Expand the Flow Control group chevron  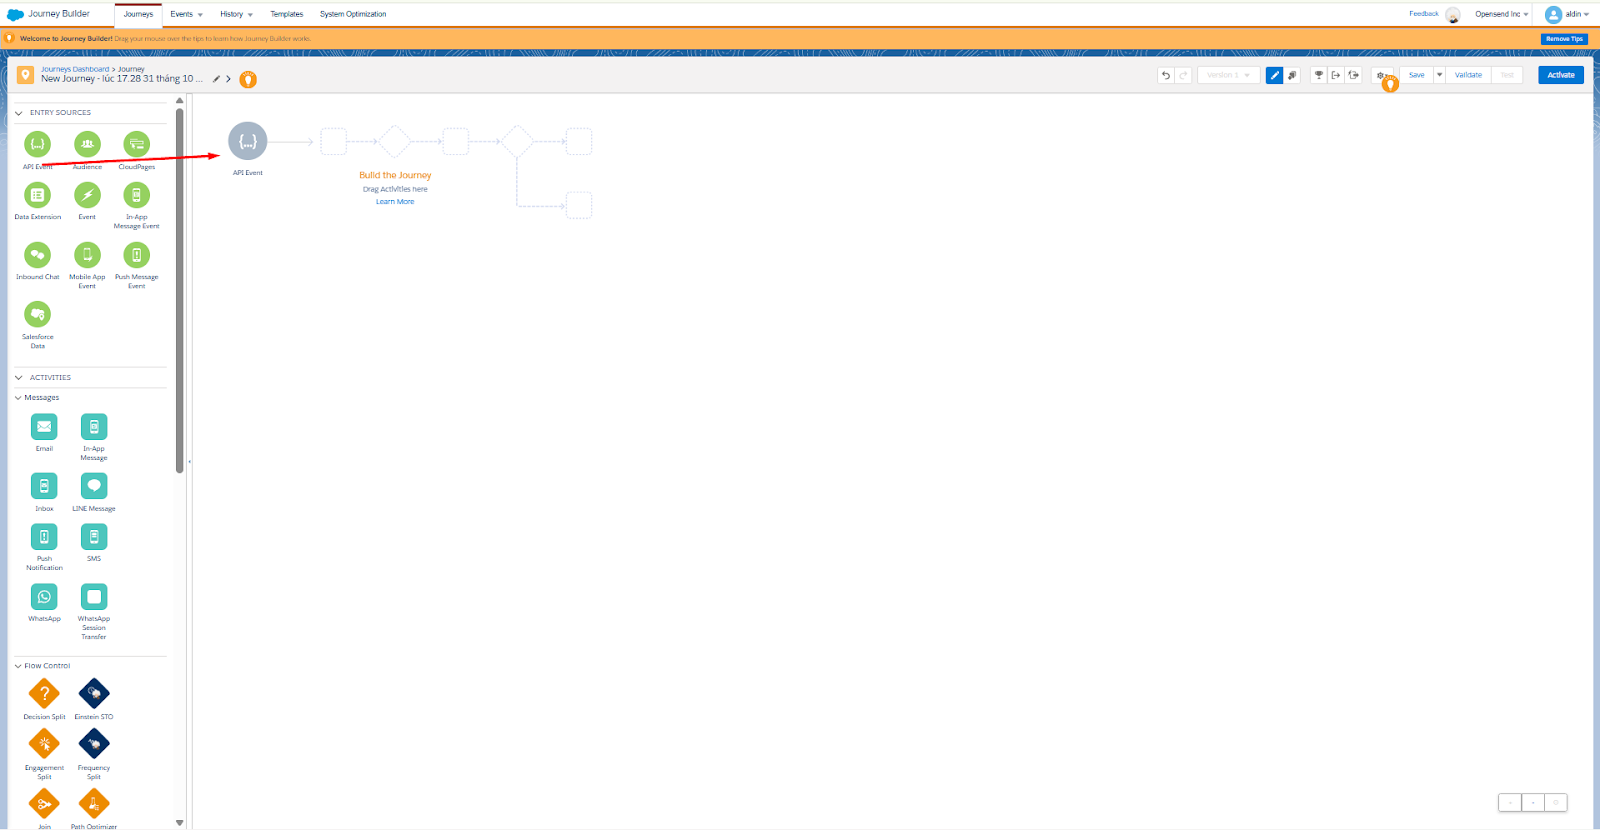click(x=18, y=666)
